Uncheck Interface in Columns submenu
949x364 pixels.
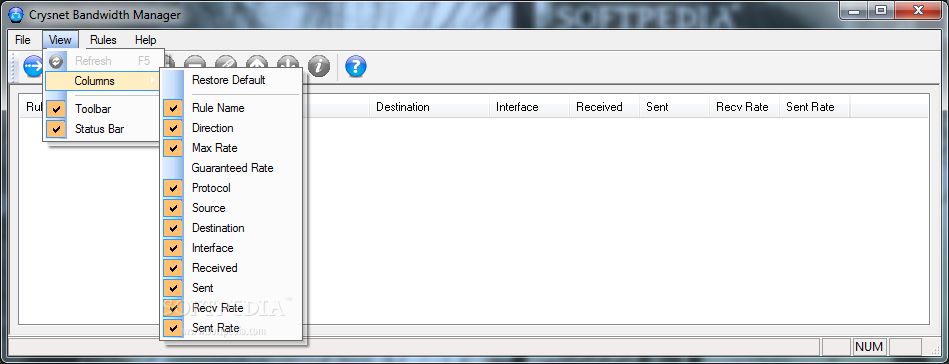tap(231, 248)
